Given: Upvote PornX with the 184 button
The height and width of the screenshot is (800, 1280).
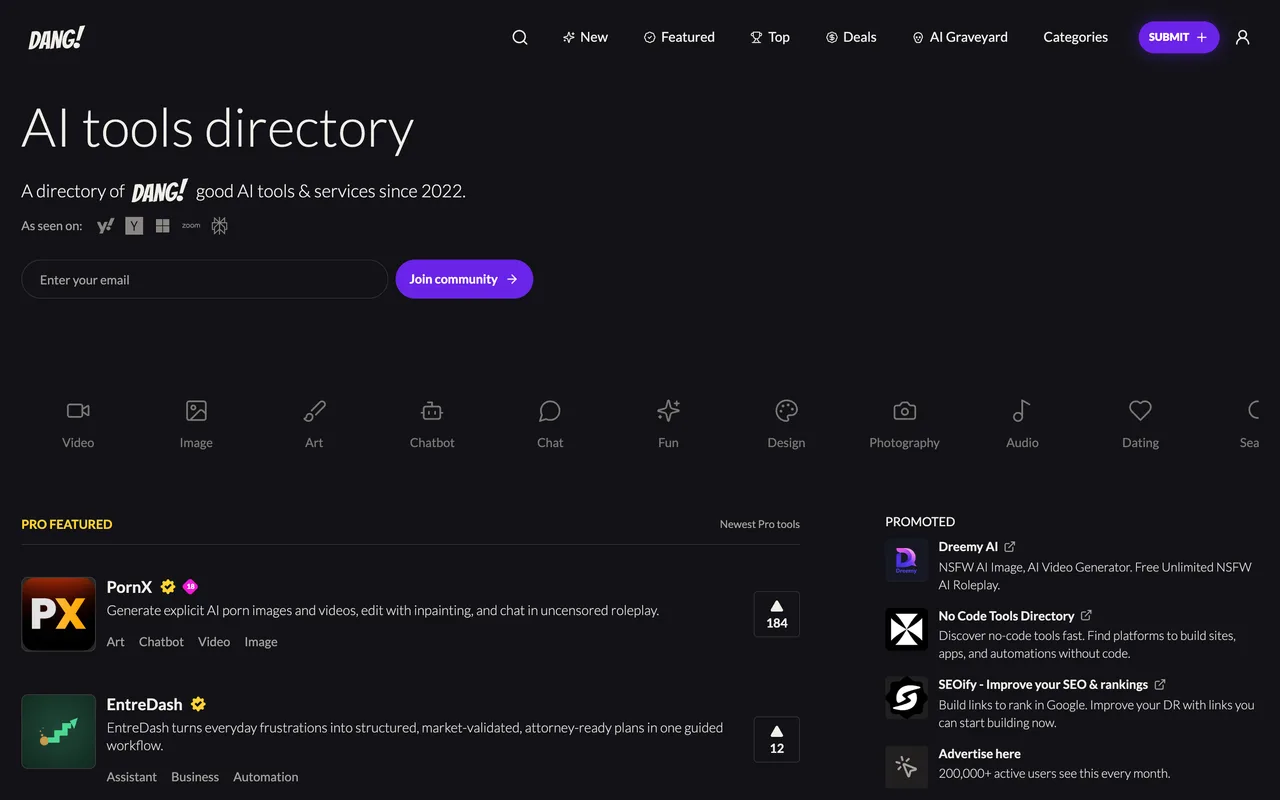Looking at the screenshot, I should [x=777, y=614].
